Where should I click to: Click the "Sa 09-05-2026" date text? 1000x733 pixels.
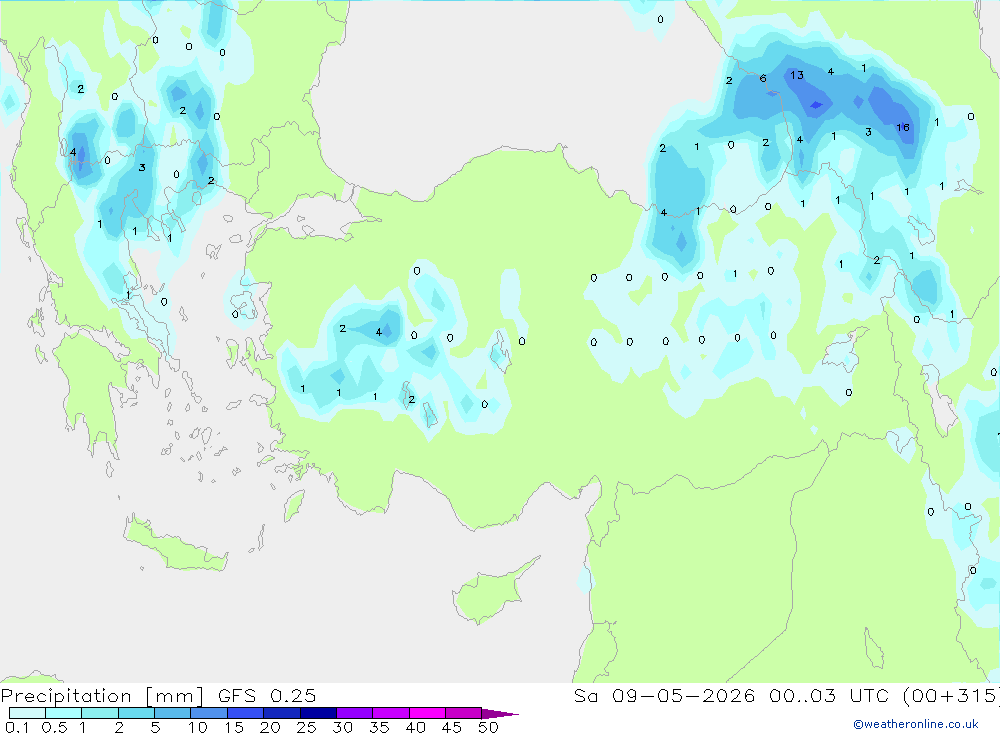coord(664,695)
